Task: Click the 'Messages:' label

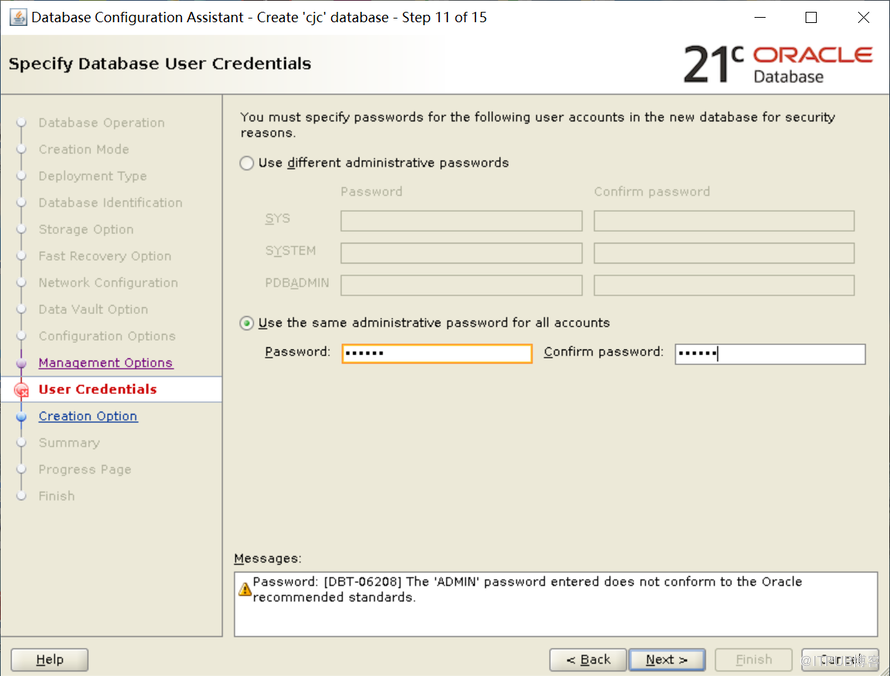Action: (x=268, y=559)
